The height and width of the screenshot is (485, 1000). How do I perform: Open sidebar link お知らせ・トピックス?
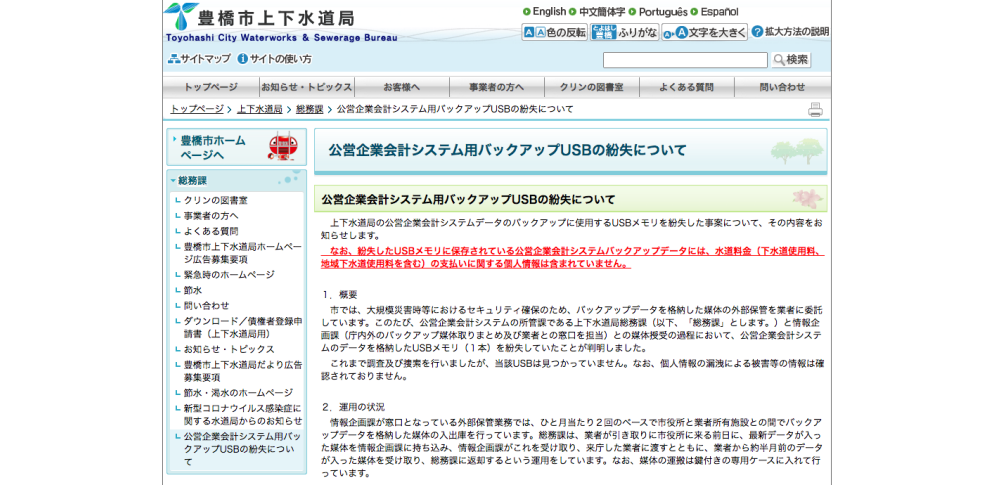229,349
